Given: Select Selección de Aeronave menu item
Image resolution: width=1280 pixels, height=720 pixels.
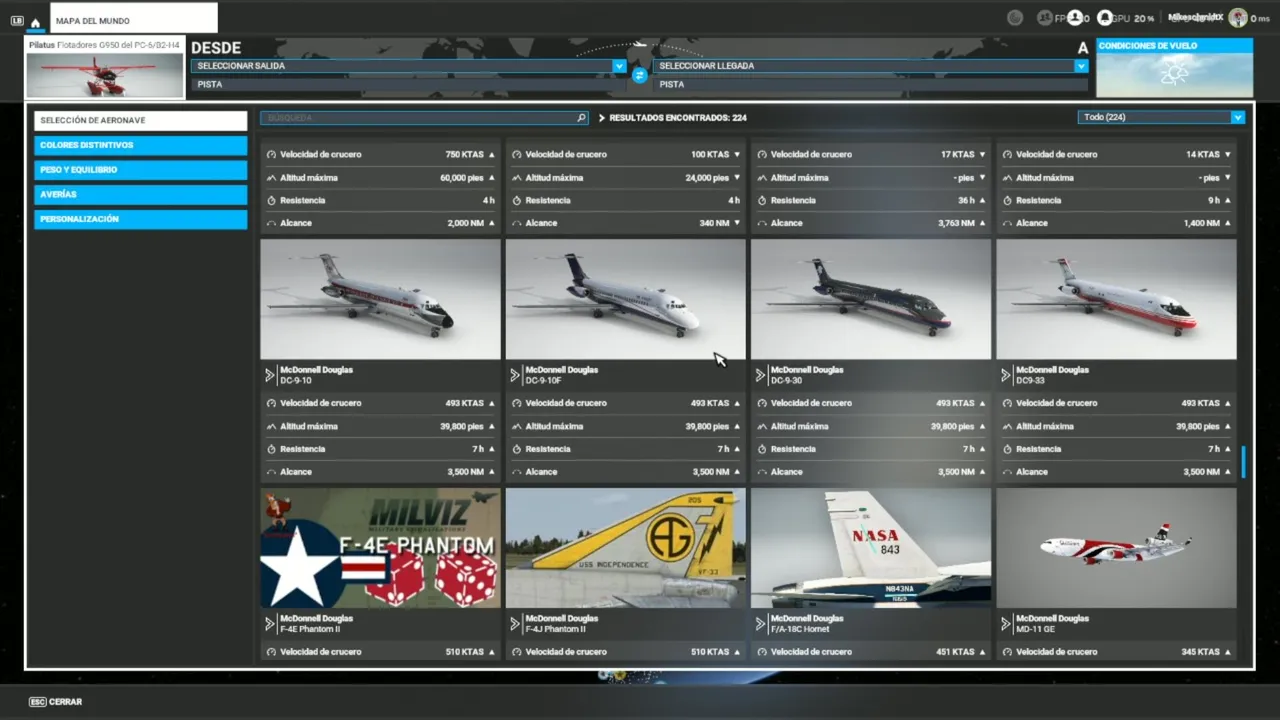Looking at the screenshot, I should pyautogui.click(x=140, y=120).
